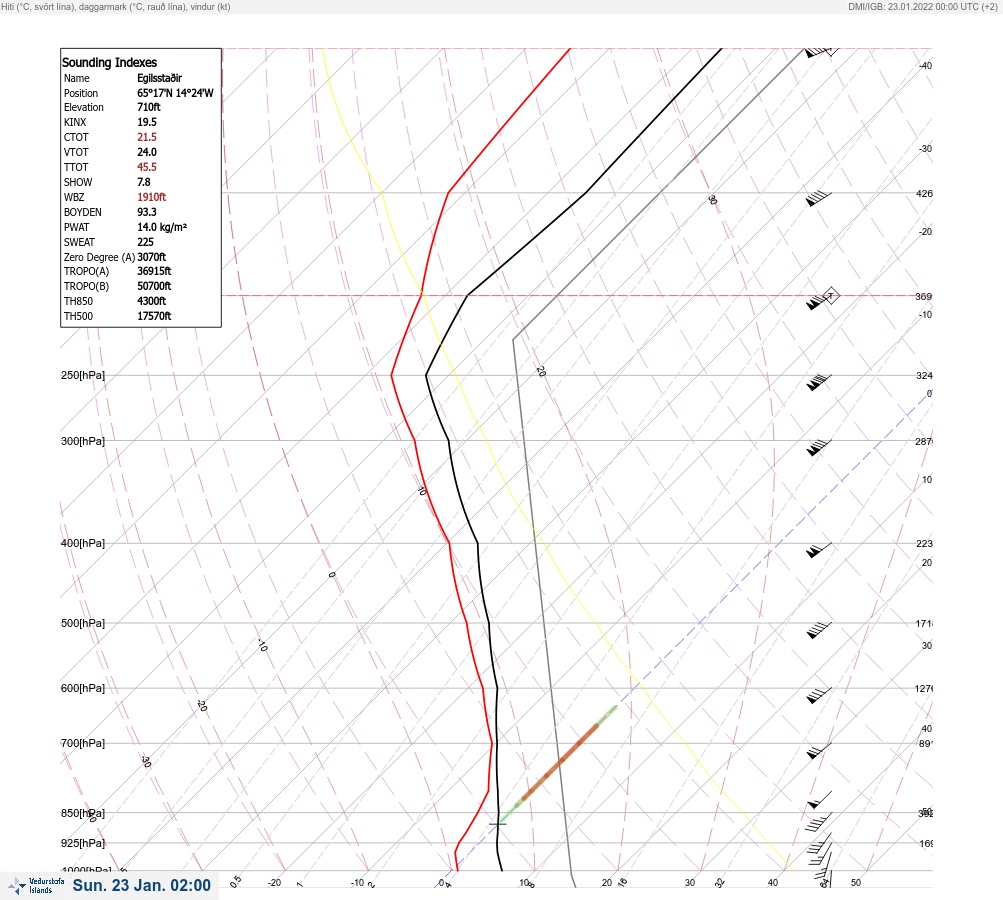Click the 'Sounding Indexes' table title
The image size is (1003, 900).
109,63
